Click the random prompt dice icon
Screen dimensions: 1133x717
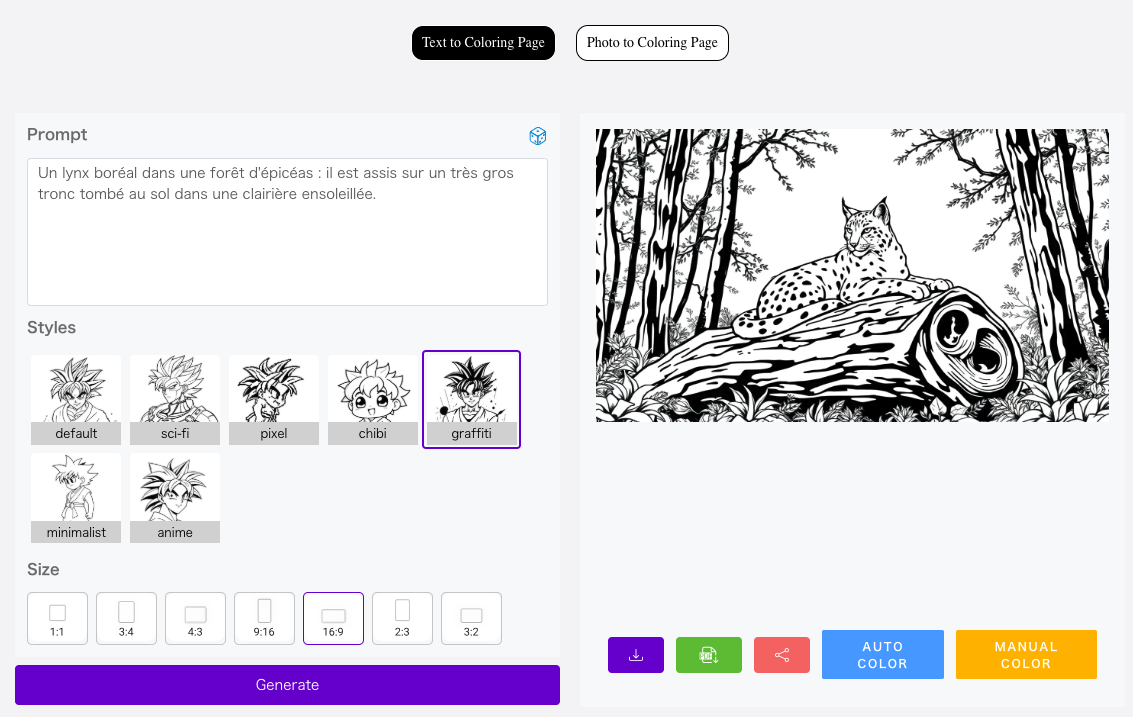tap(538, 136)
